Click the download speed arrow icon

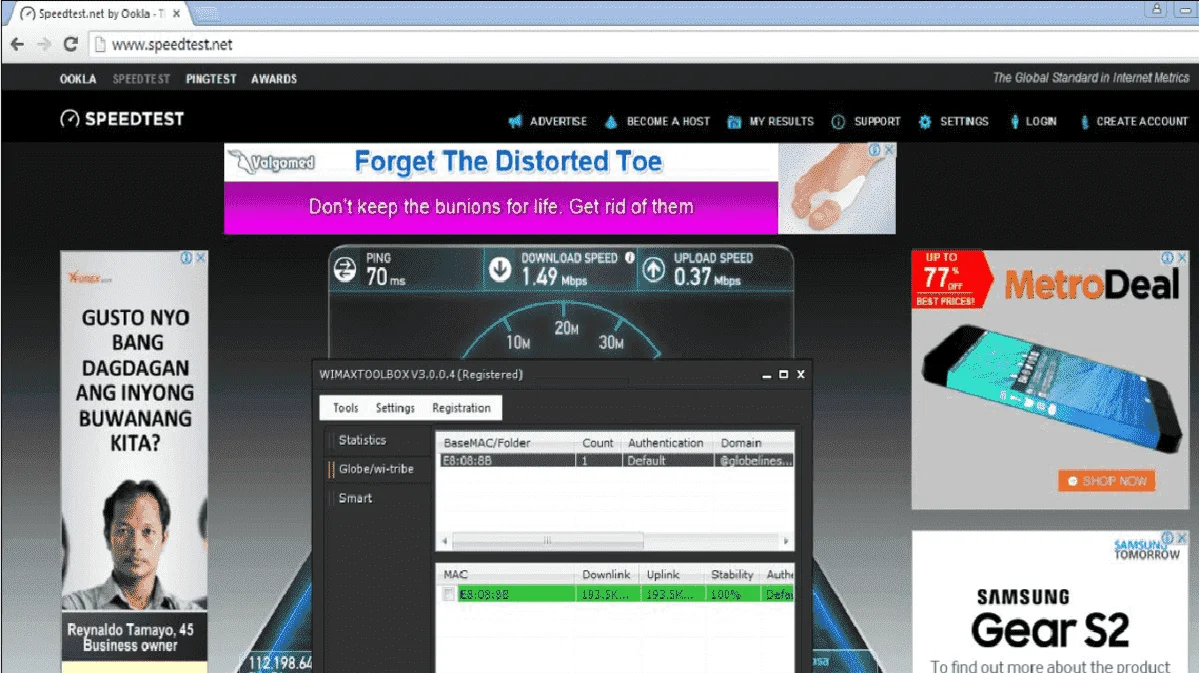click(500, 269)
